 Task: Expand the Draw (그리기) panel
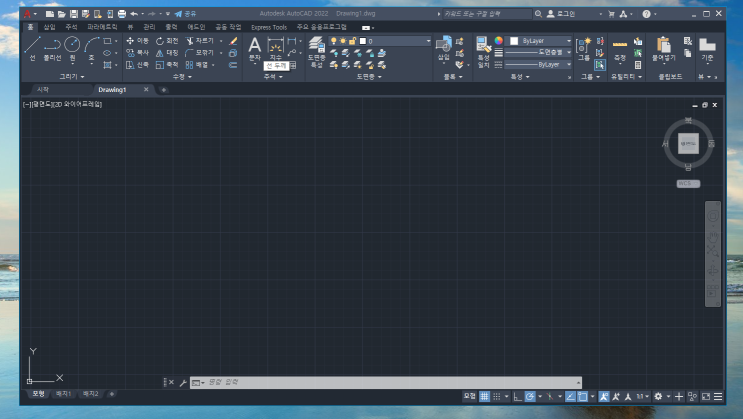72,76
